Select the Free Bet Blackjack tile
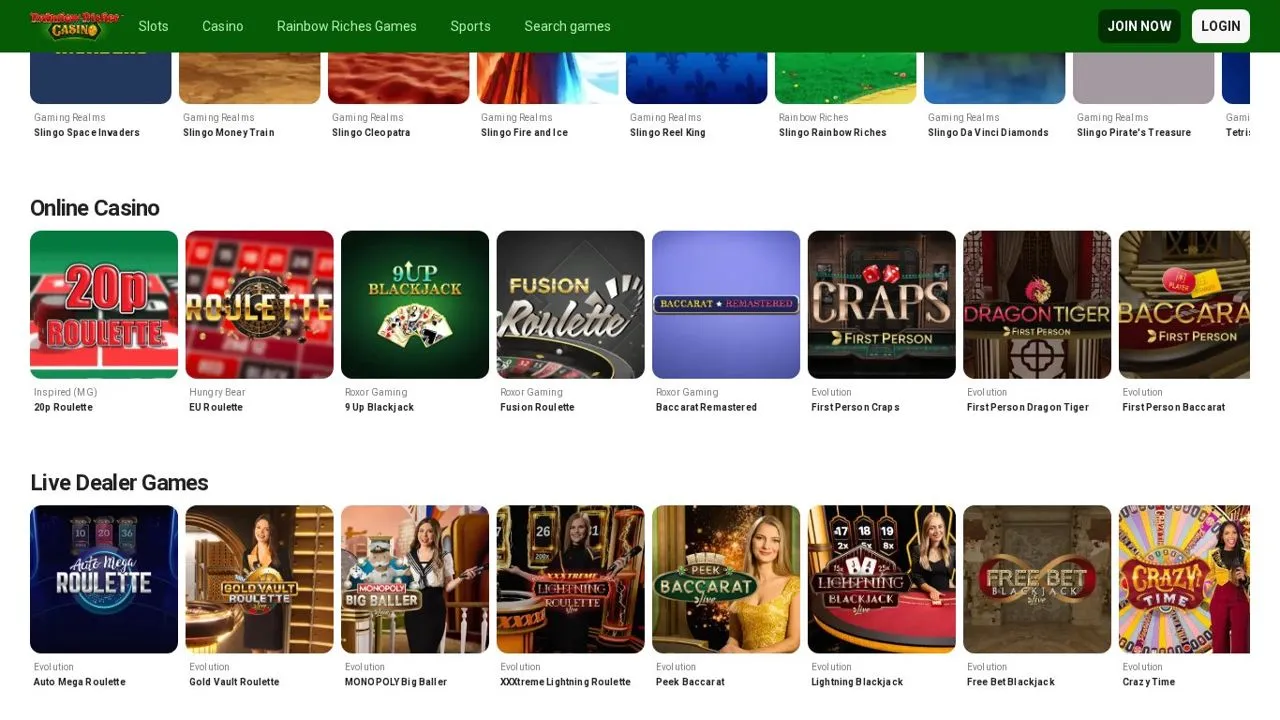1280x720 pixels. tap(1037, 579)
